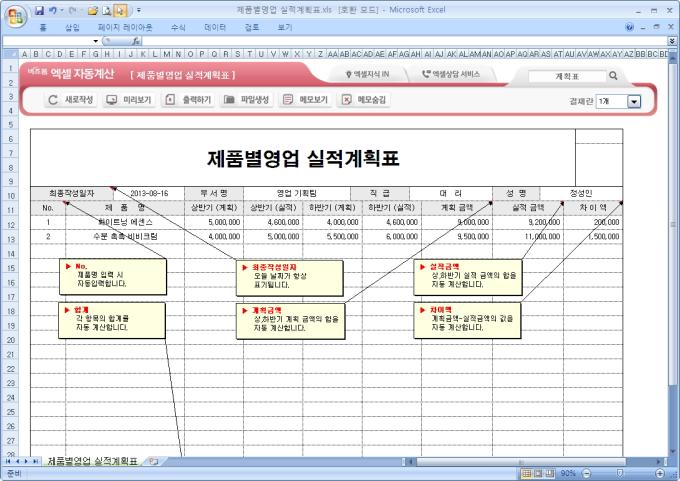Click the 합계 memo note
The image size is (680, 481).
point(112,320)
